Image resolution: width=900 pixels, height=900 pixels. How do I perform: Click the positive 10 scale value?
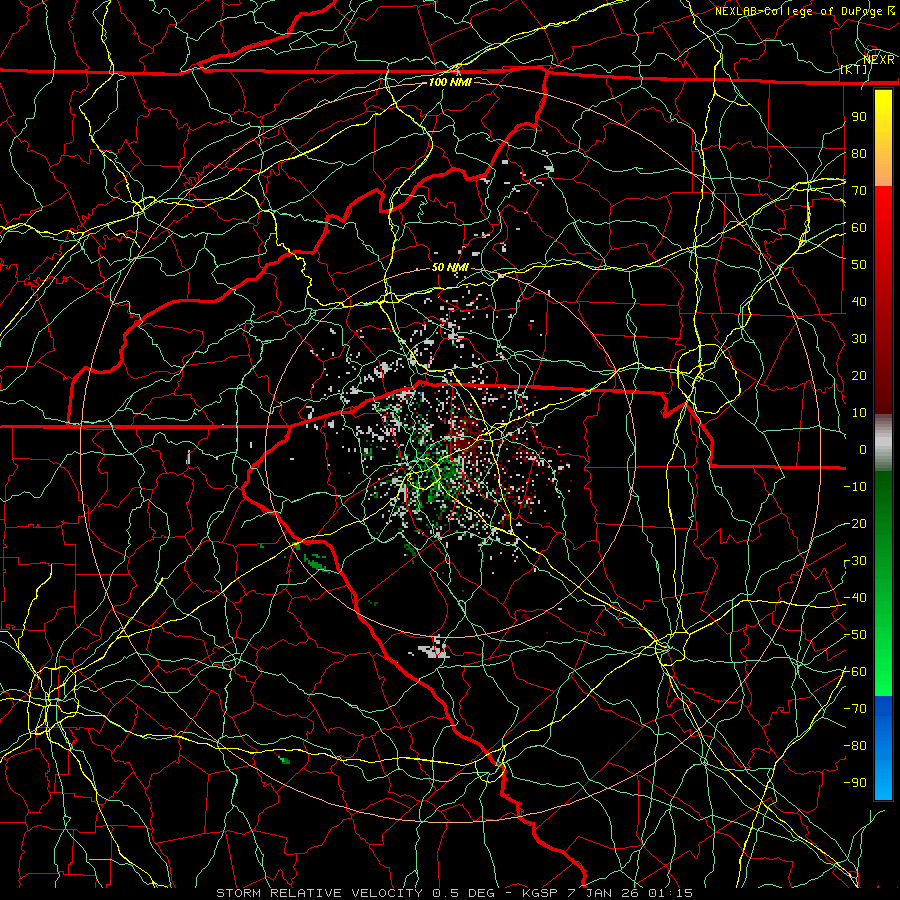click(859, 413)
